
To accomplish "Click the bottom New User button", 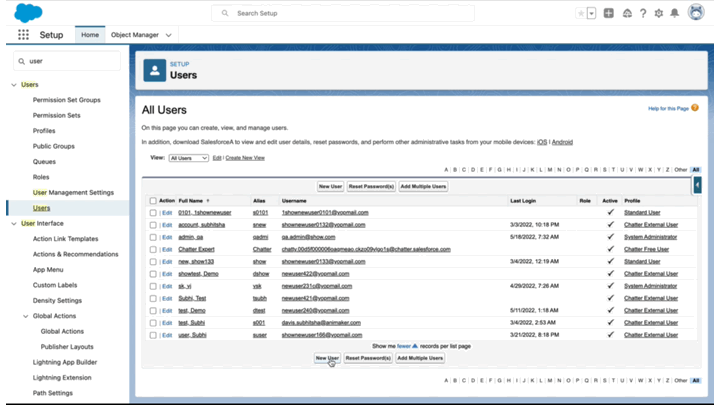I will [327, 358].
